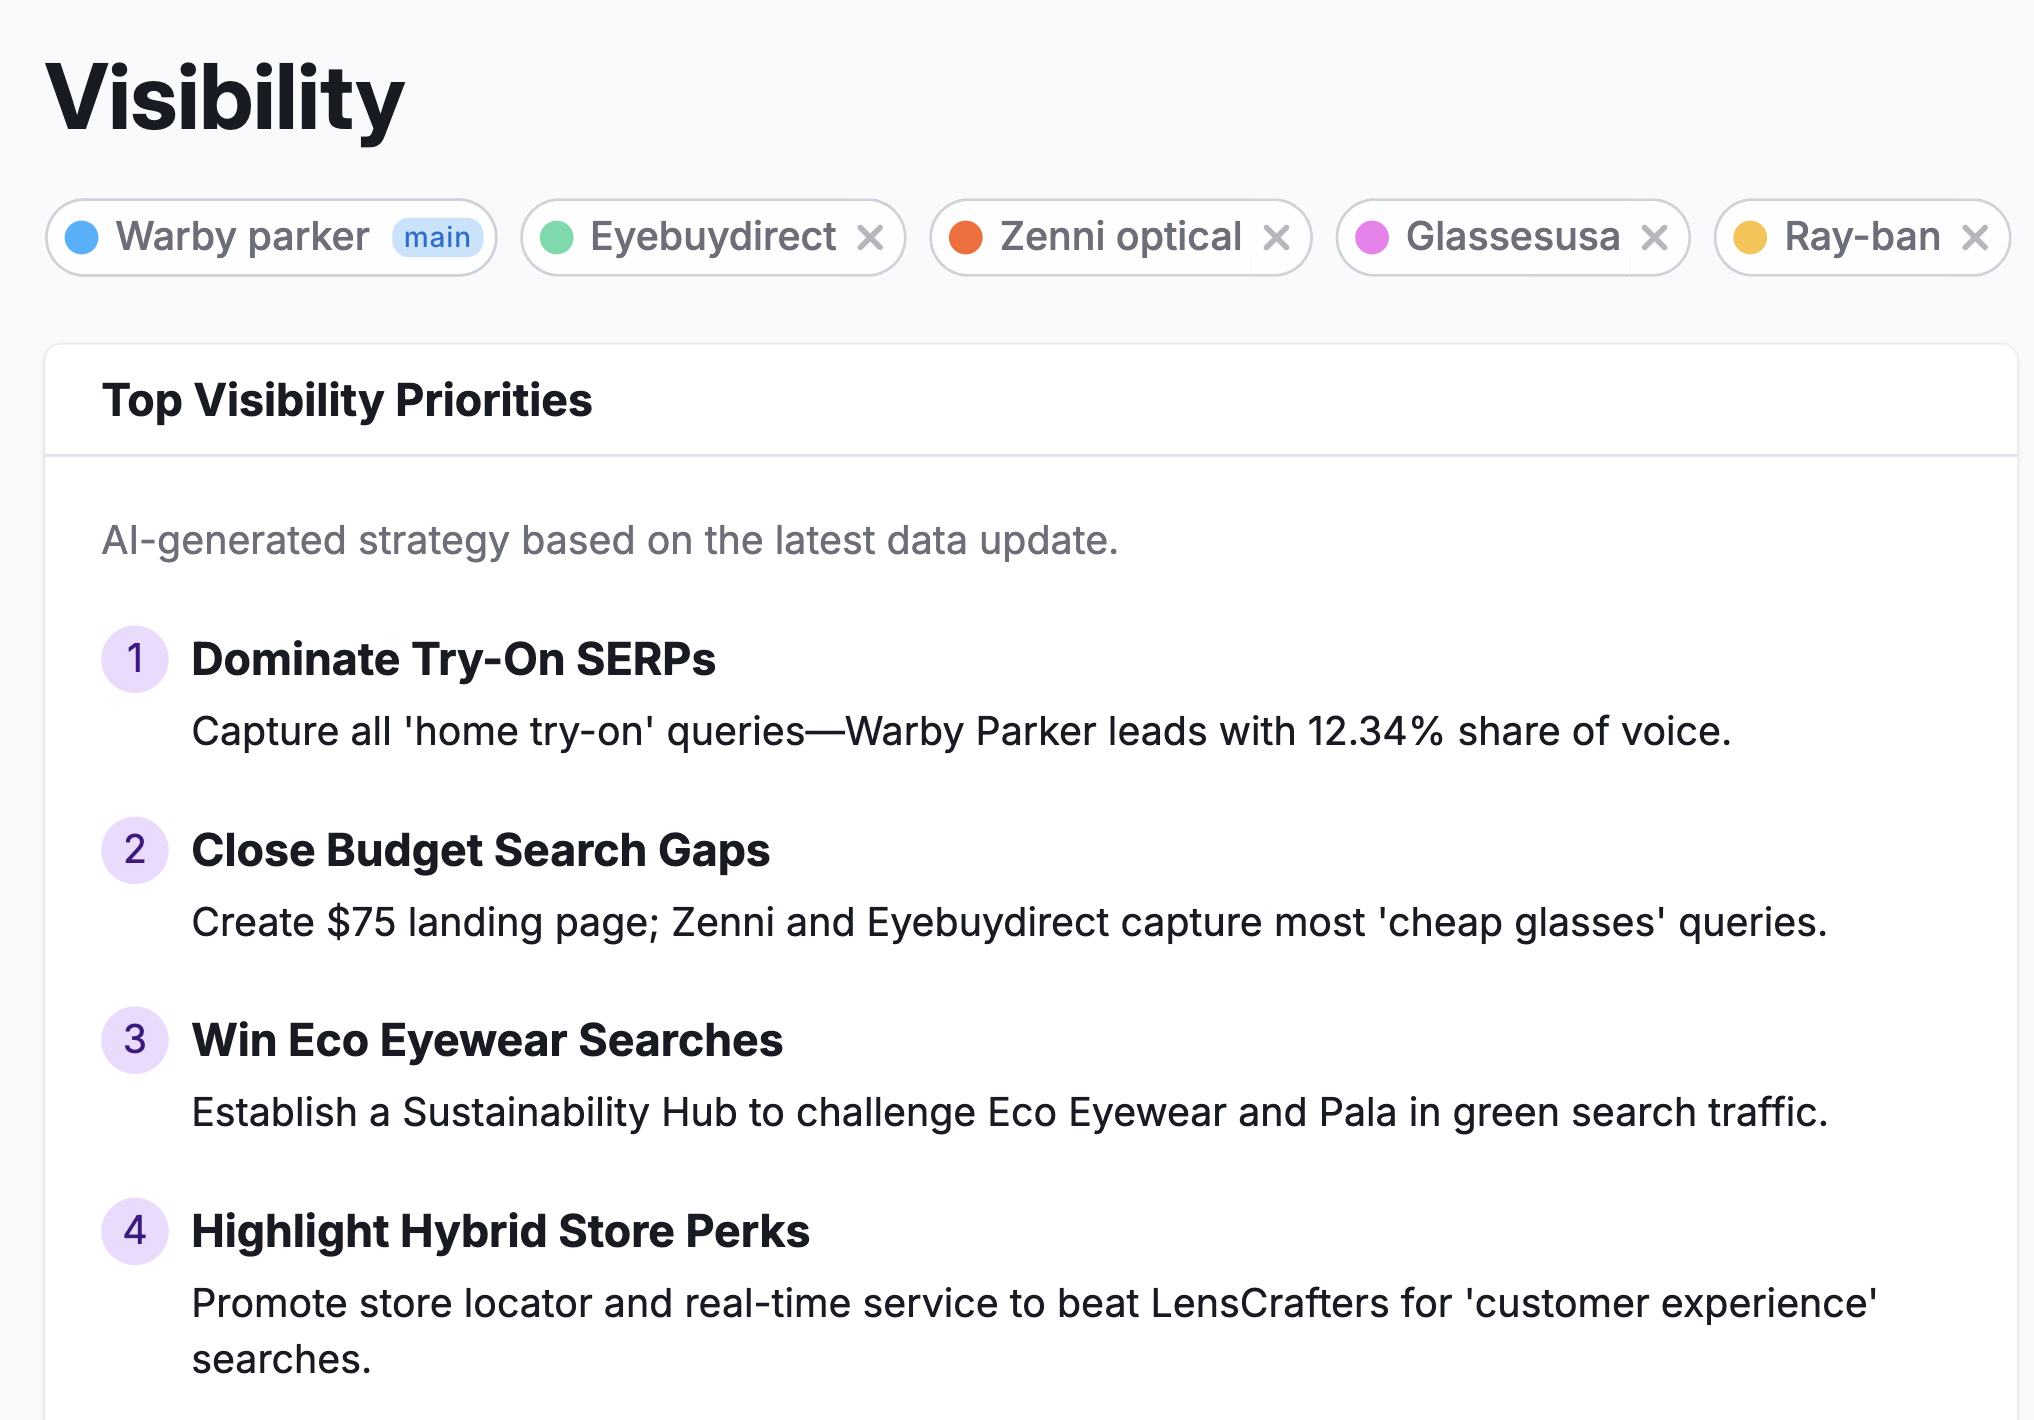
Task: Click the 'main' badge on Warby parker
Action: point(437,237)
